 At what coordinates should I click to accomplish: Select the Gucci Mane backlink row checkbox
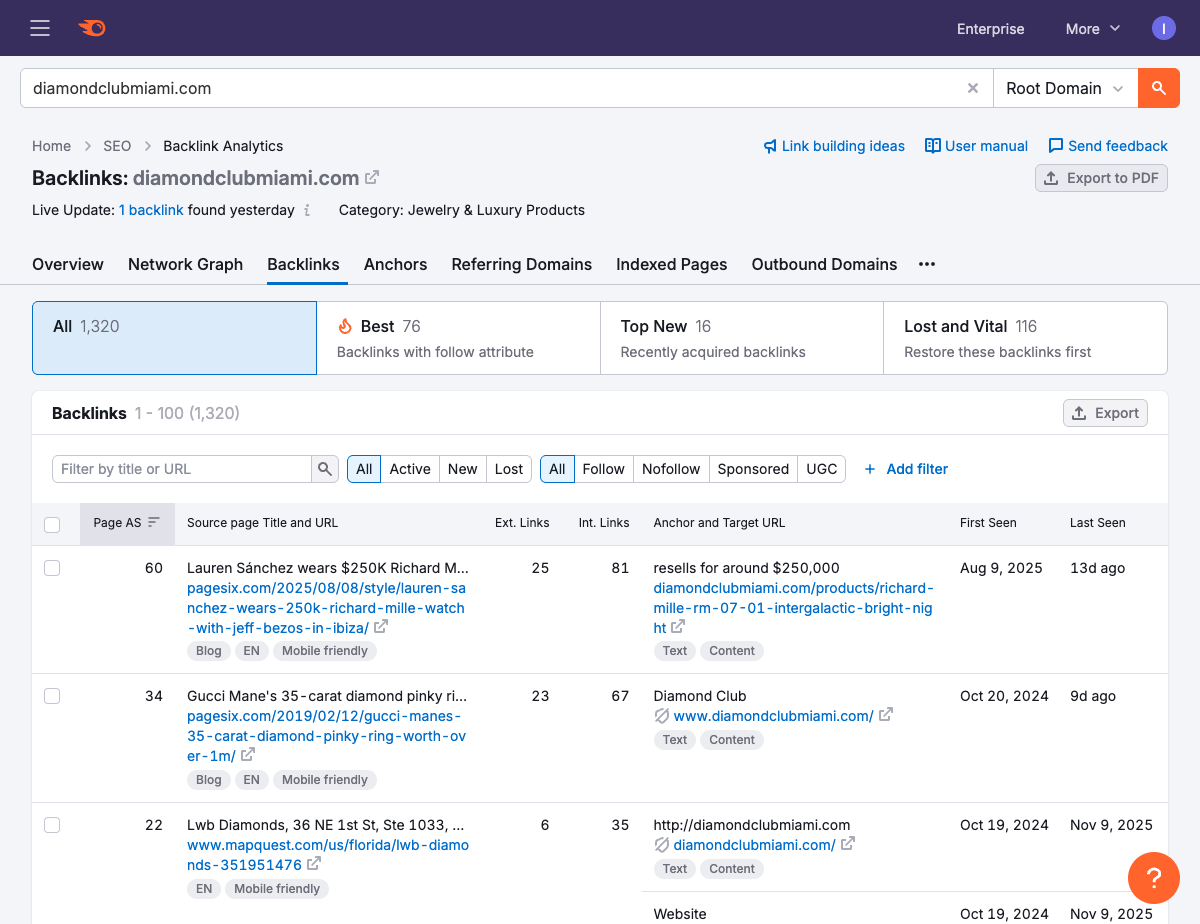point(52,696)
